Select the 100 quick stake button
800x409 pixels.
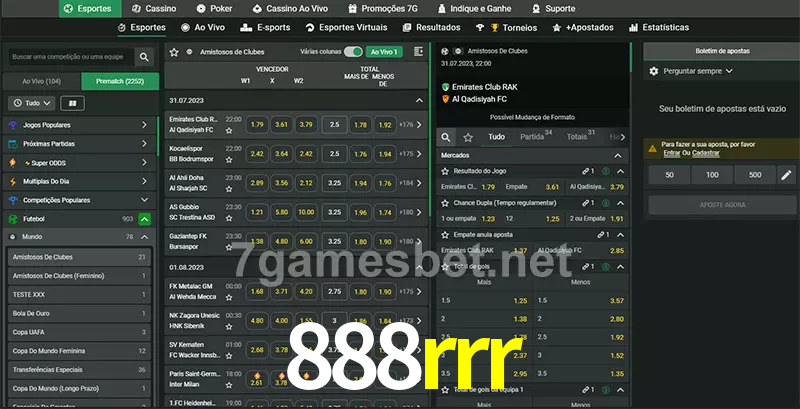711,175
